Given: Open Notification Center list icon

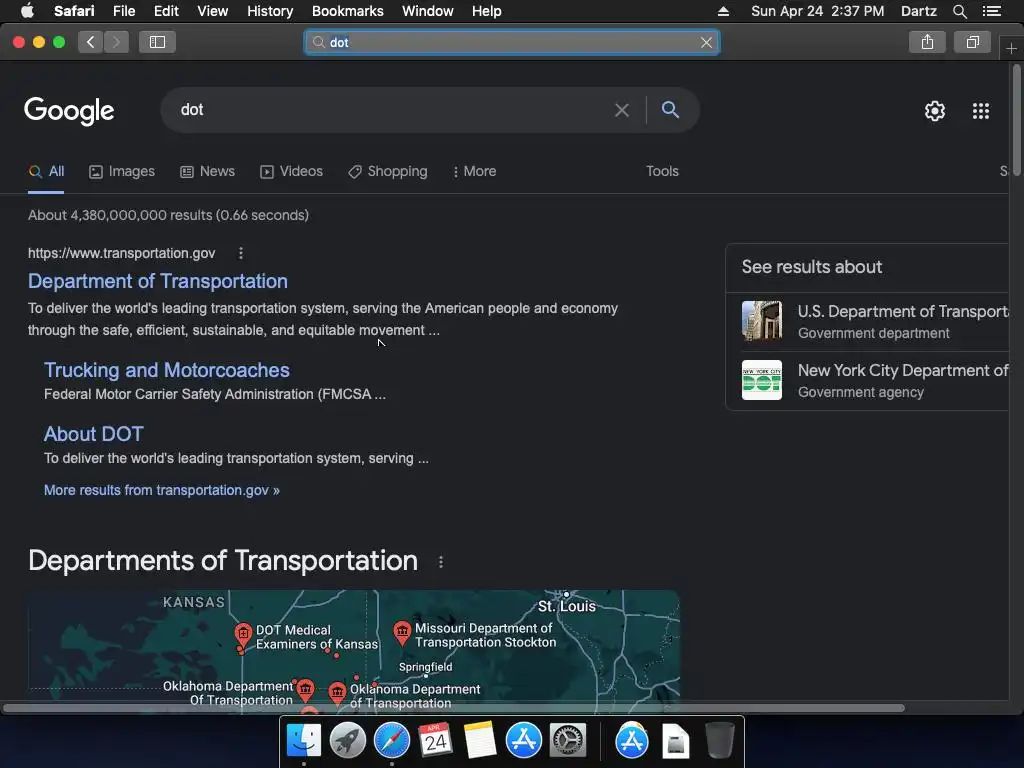Looking at the screenshot, I should click(991, 11).
